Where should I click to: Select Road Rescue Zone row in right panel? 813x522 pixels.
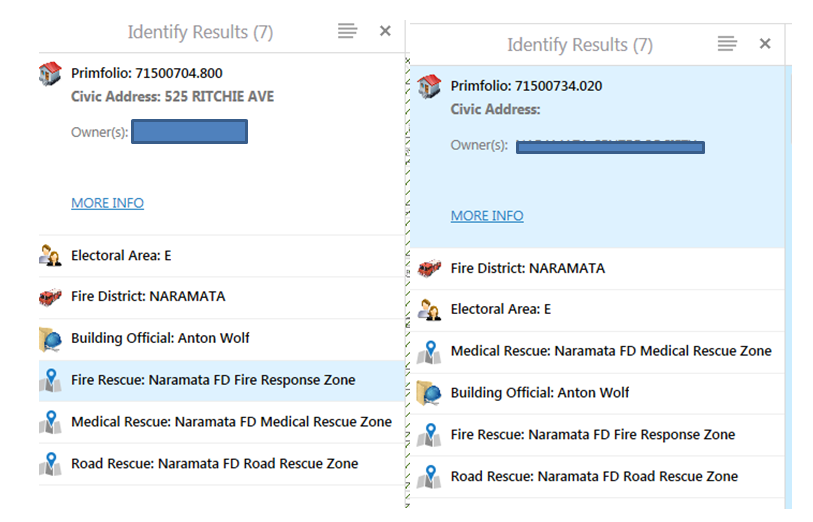pyautogui.click(x=597, y=477)
